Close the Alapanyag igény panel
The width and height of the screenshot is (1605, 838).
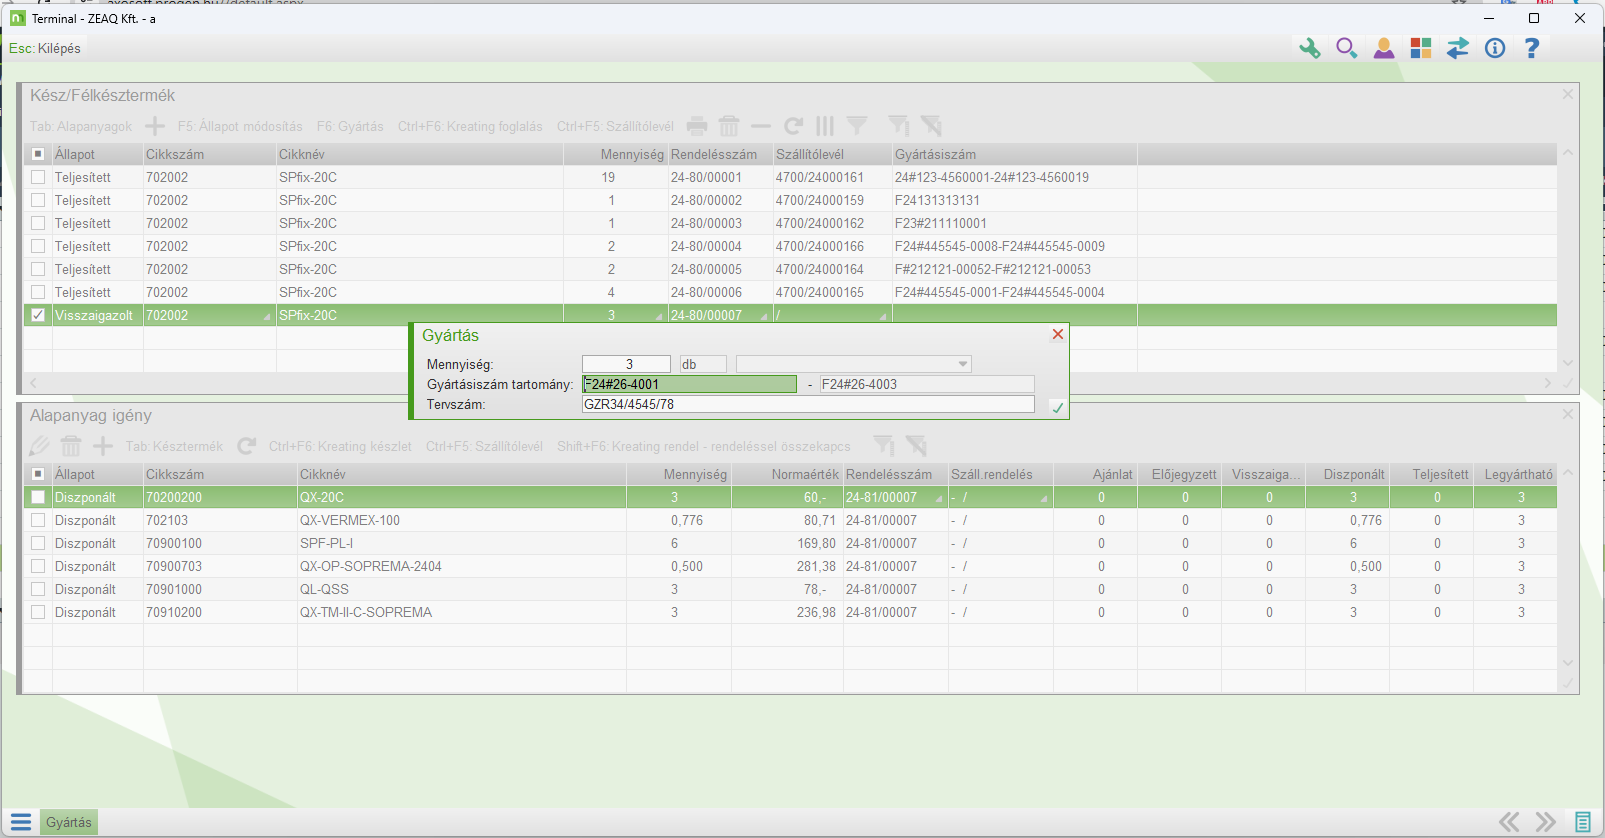coord(1568,414)
